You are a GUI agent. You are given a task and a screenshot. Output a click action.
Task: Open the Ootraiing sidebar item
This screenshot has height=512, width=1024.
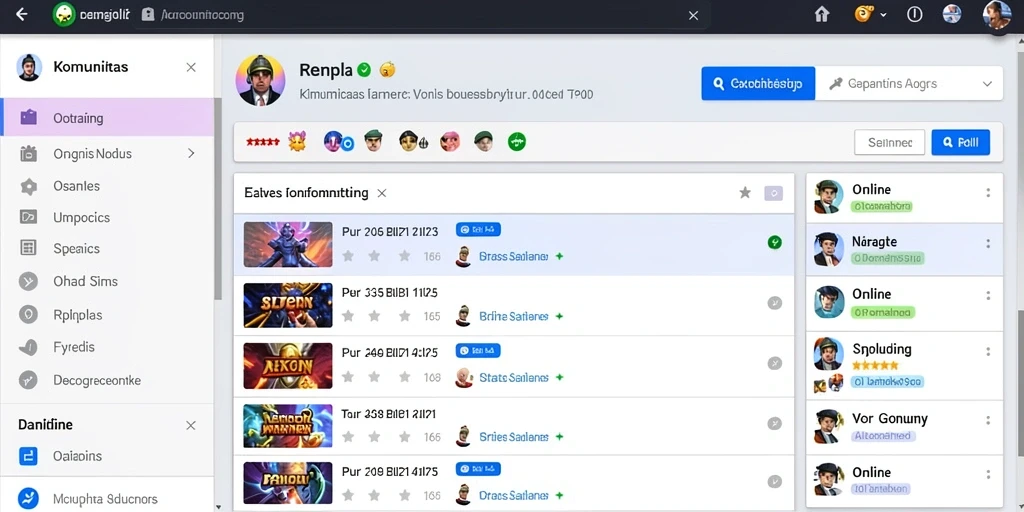107,118
